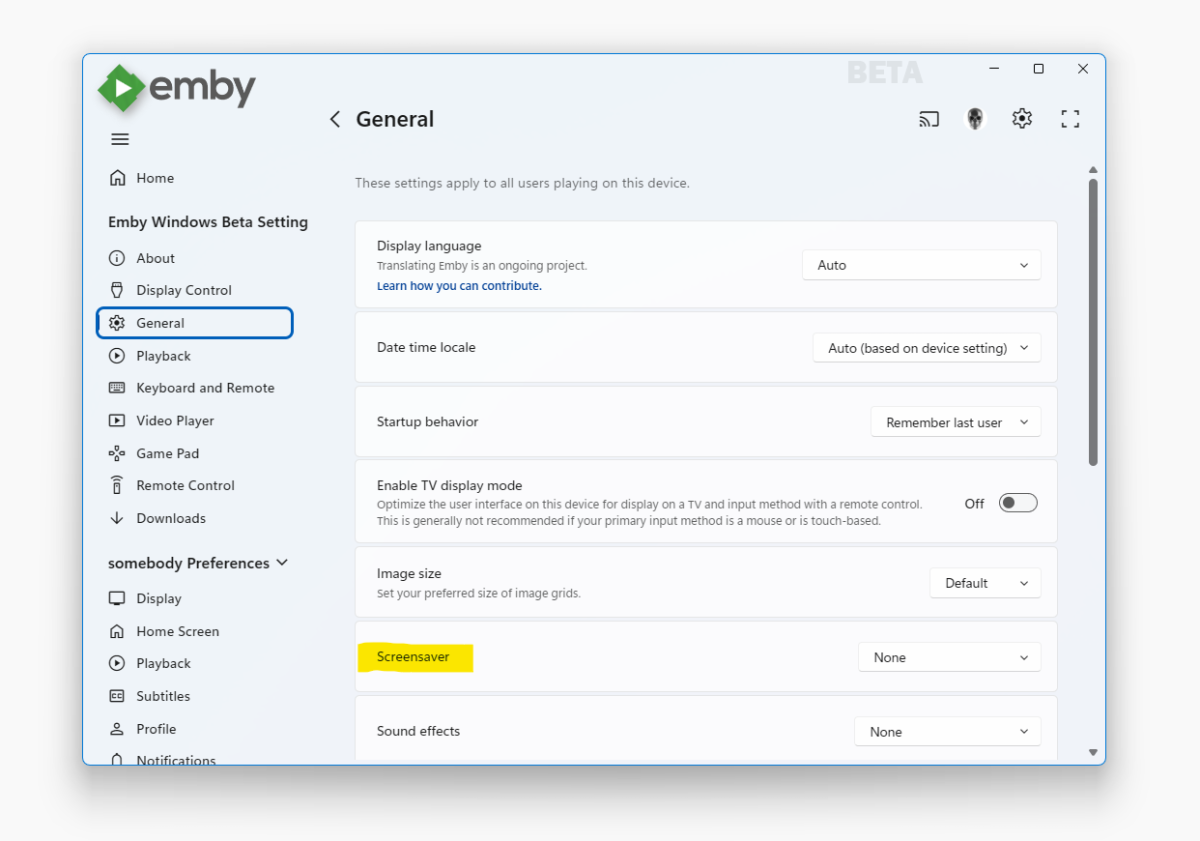Screen dimensions: 1200x841
Task: Maximize the Emby window
Action: [1038, 69]
